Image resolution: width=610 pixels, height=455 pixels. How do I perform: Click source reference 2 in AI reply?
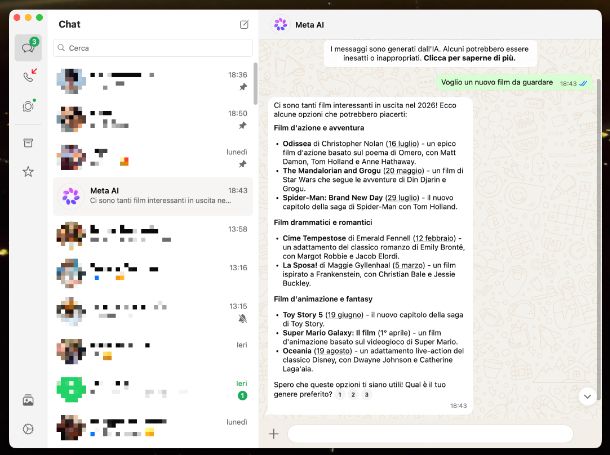353,395
